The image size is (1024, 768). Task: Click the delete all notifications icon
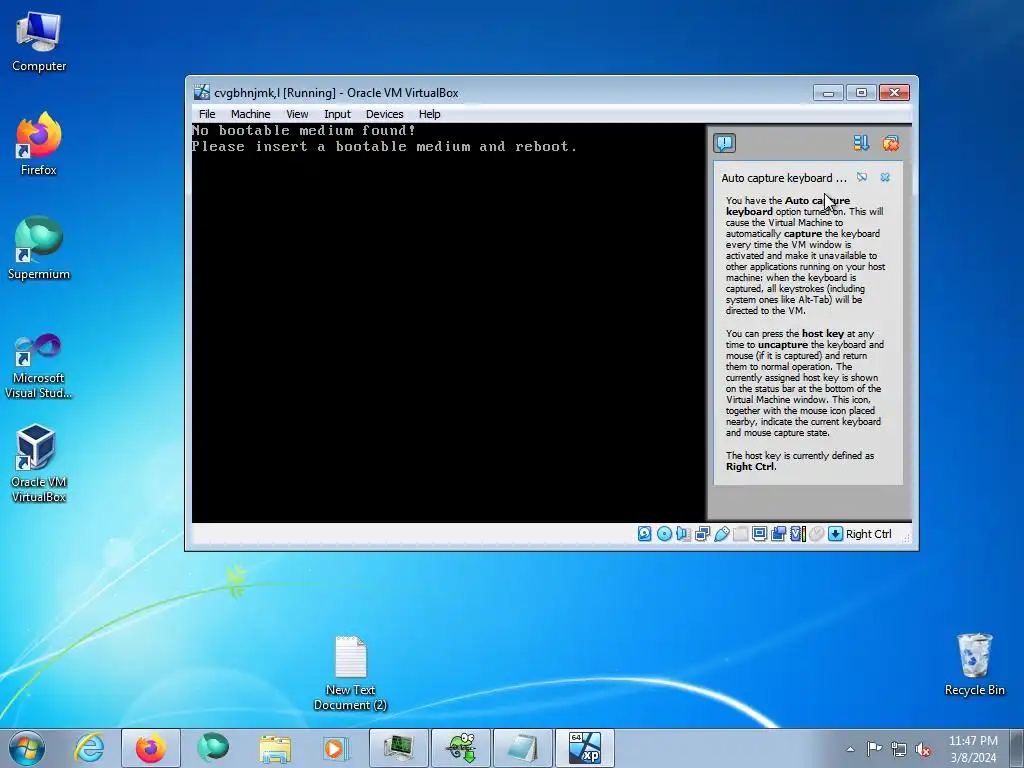[890, 143]
